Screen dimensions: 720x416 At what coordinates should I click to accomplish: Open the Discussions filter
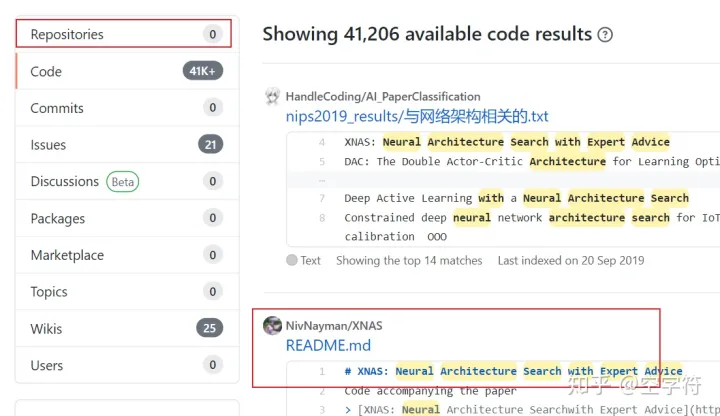(127, 181)
